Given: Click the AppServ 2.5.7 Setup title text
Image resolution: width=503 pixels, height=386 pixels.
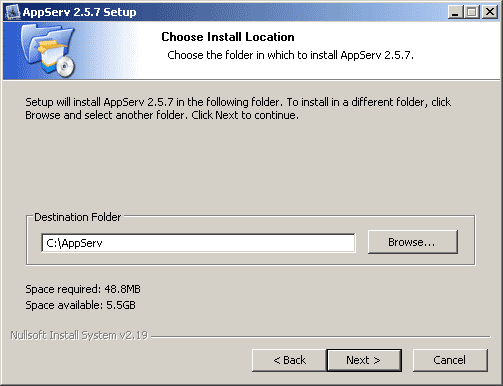Looking at the screenshot, I should tap(79, 12).
